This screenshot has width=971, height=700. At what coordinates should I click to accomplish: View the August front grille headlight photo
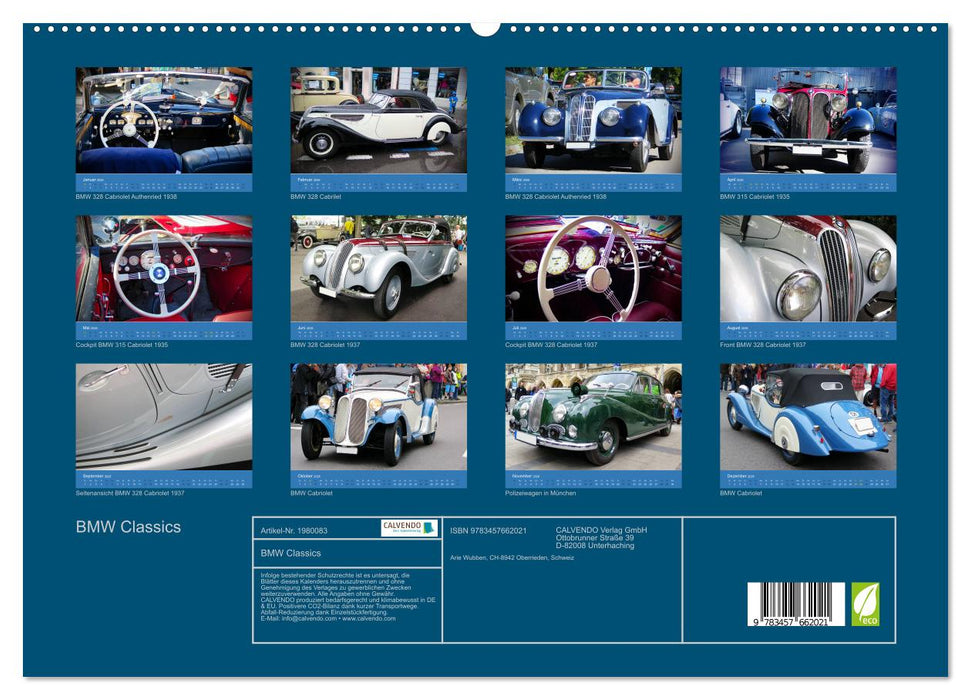(x=808, y=268)
